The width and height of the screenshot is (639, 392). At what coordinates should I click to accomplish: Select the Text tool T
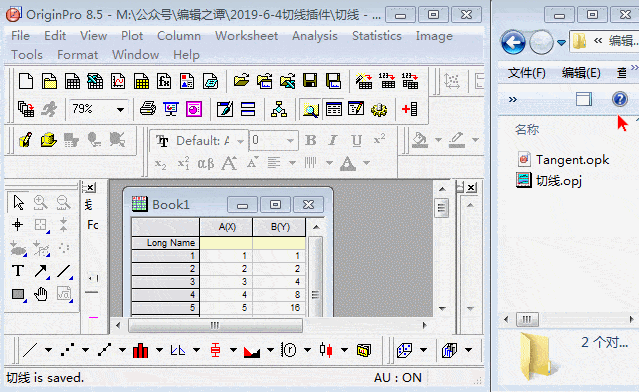pos(18,271)
